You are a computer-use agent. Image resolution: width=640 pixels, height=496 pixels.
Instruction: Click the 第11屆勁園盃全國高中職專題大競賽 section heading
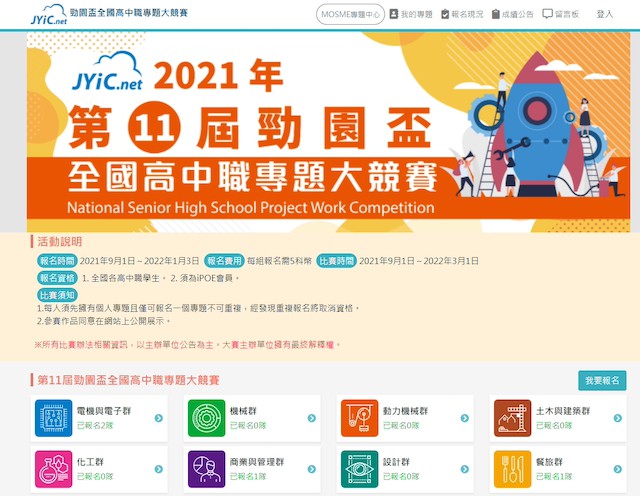129,380
